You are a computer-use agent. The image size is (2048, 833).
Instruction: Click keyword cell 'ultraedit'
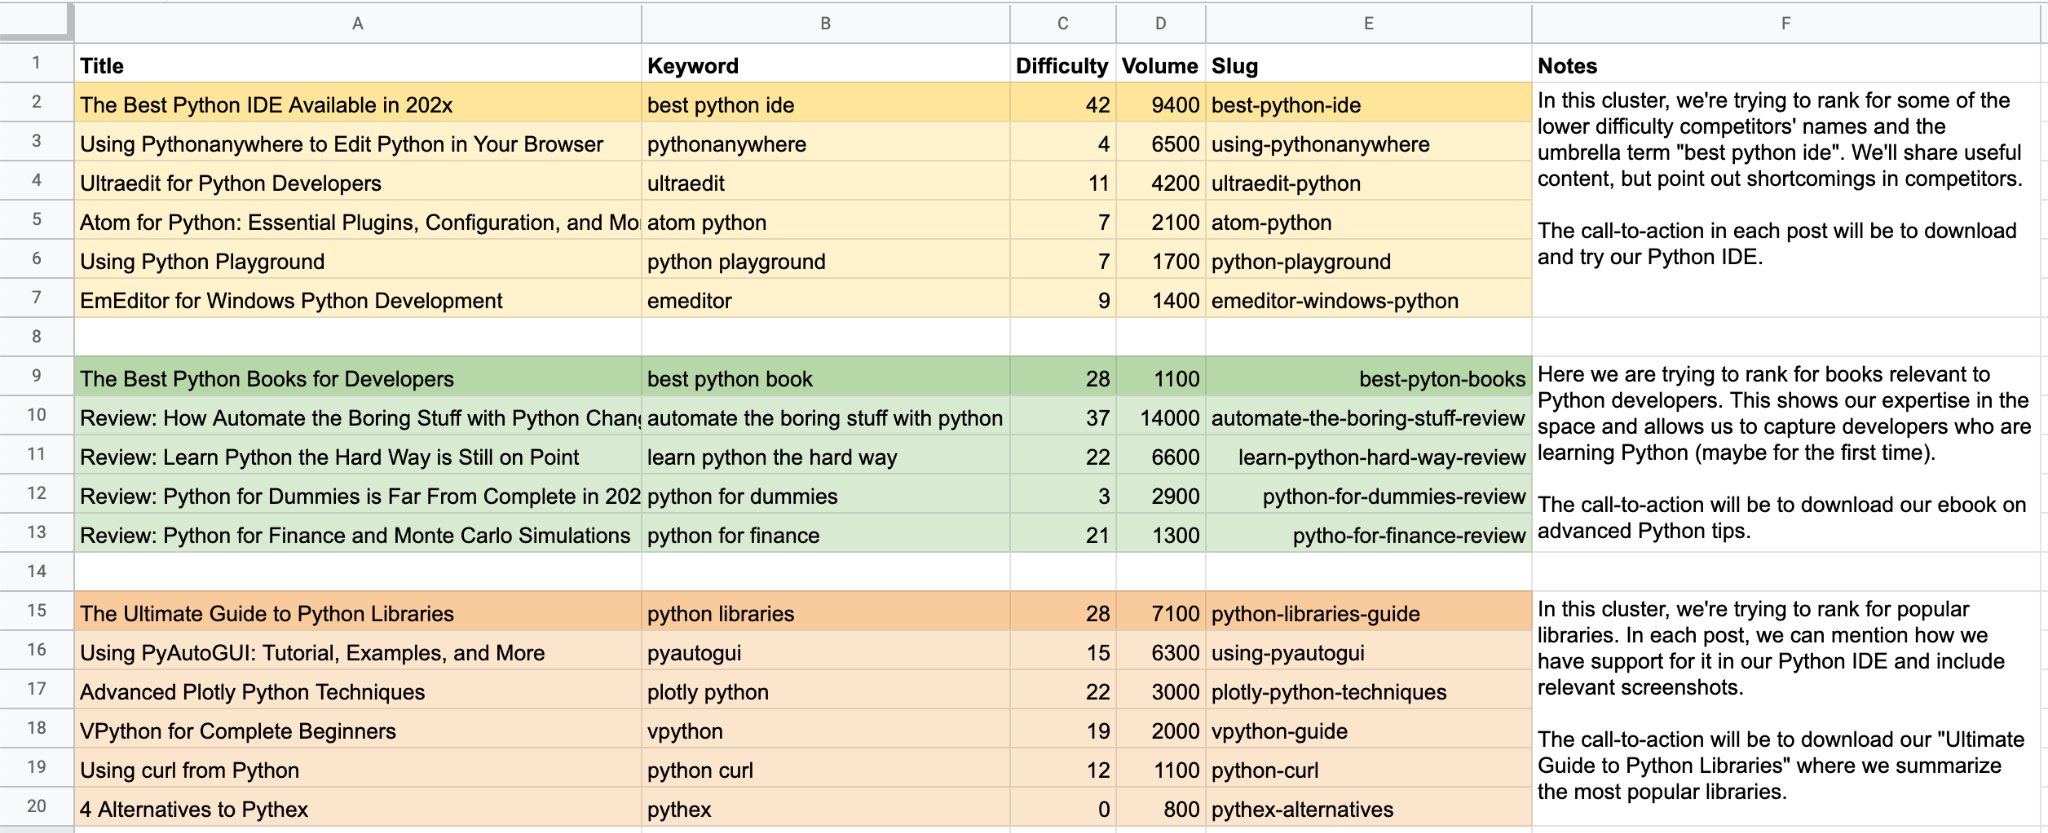pos(825,181)
